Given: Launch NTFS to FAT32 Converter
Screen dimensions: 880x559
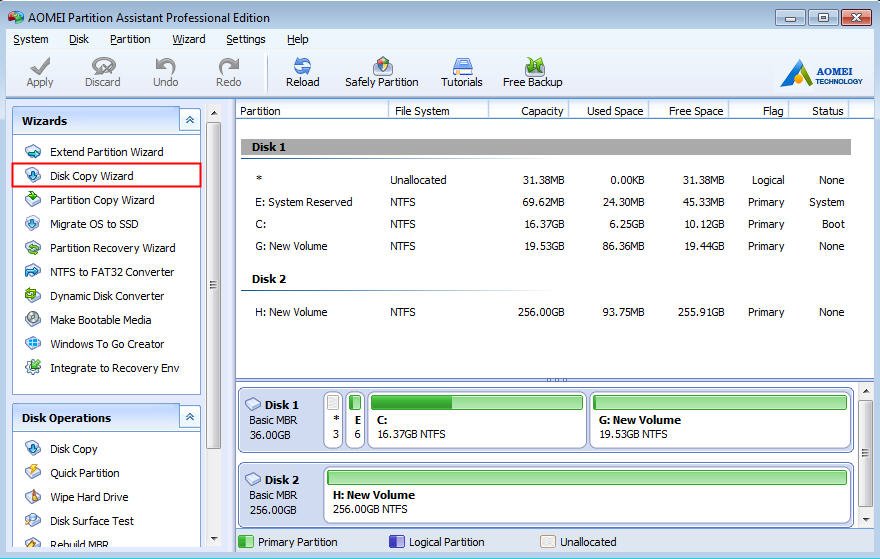Looking at the screenshot, I should [112, 272].
